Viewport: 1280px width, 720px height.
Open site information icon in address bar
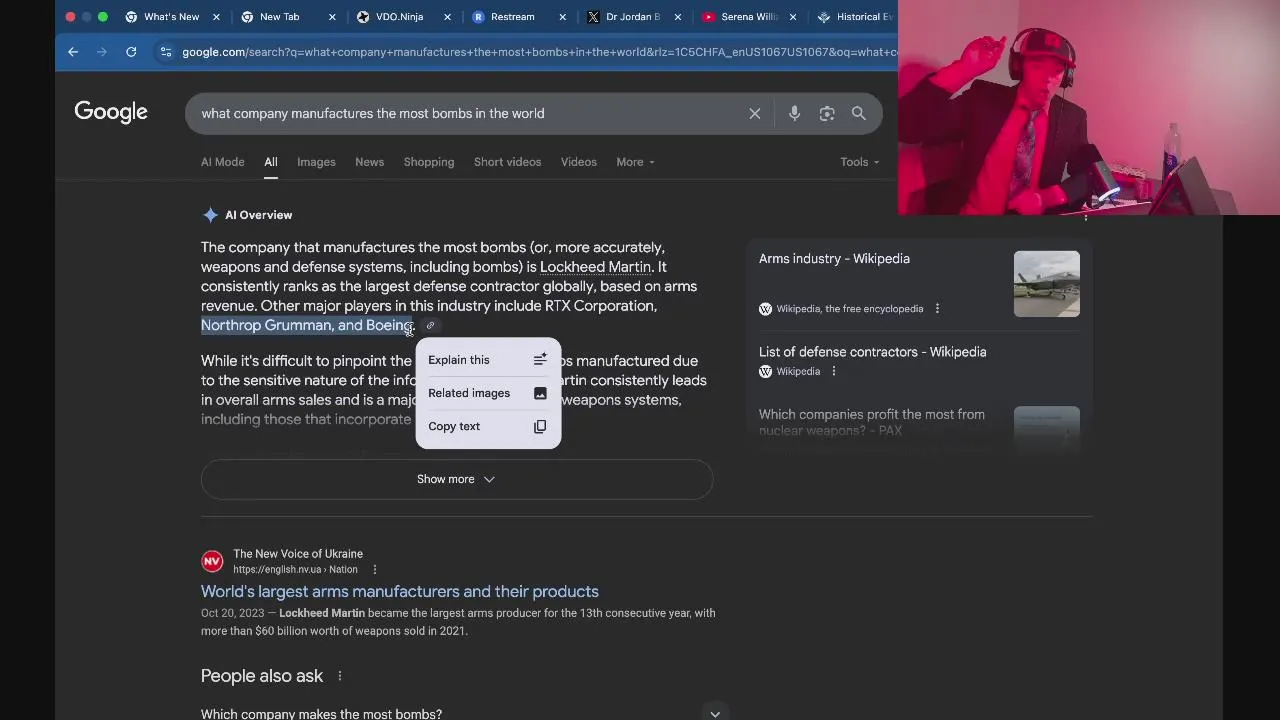tap(166, 52)
